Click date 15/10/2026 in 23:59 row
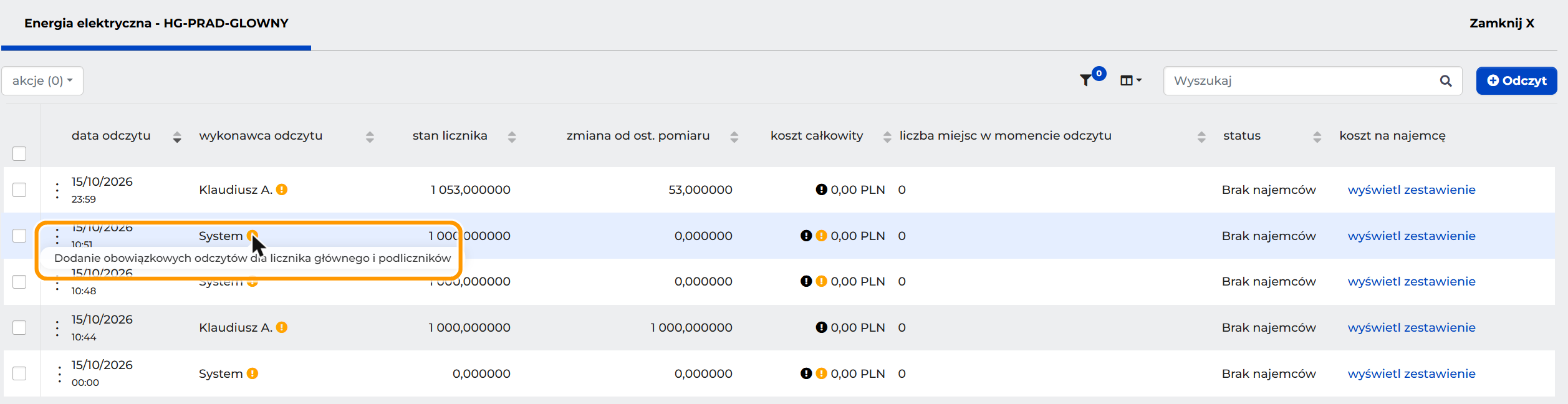Image resolution: width=1568 pixels, height=404 pixels. pos(102,182)
